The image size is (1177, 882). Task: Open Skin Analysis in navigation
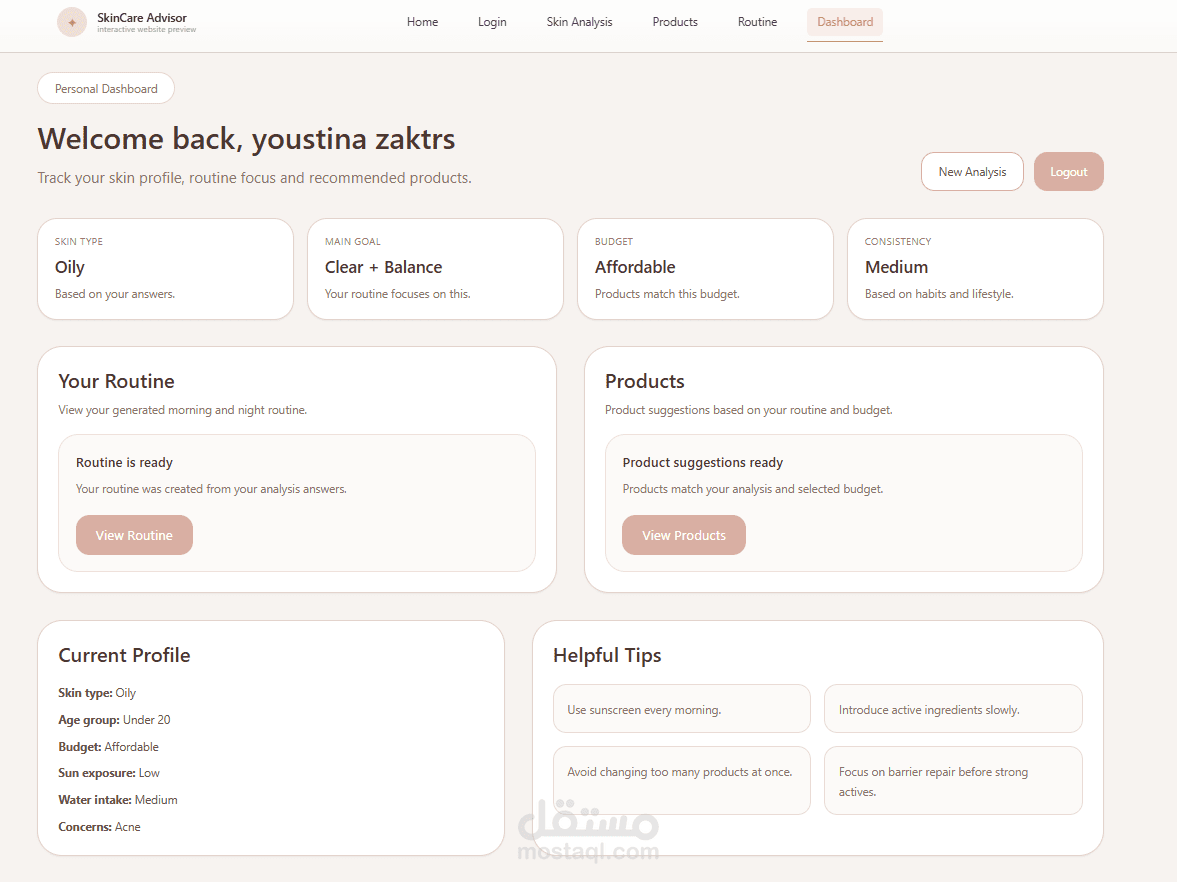click(579, 23)
